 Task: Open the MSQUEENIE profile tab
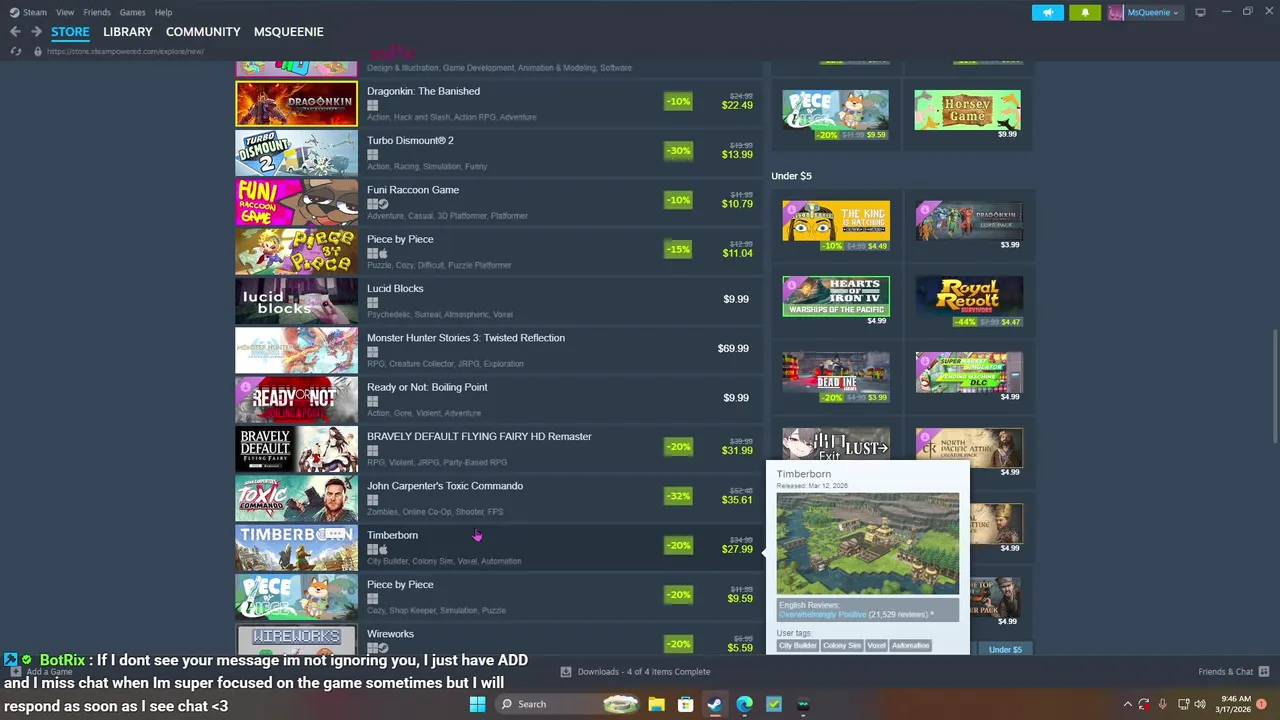pos(288,32)
